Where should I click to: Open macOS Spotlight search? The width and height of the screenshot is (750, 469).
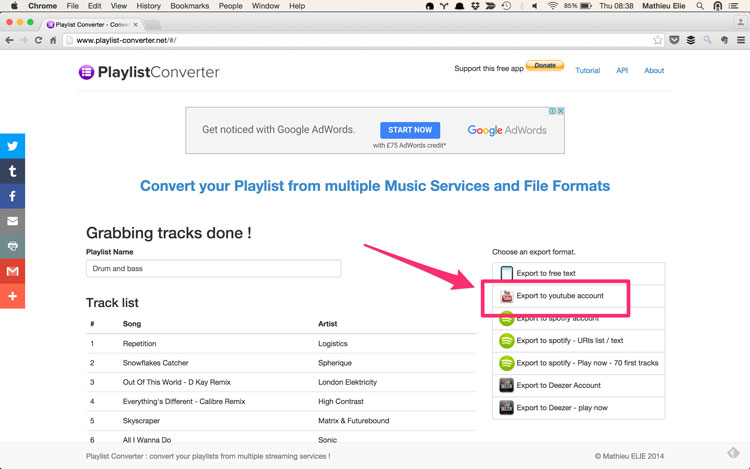click(700, 6)
